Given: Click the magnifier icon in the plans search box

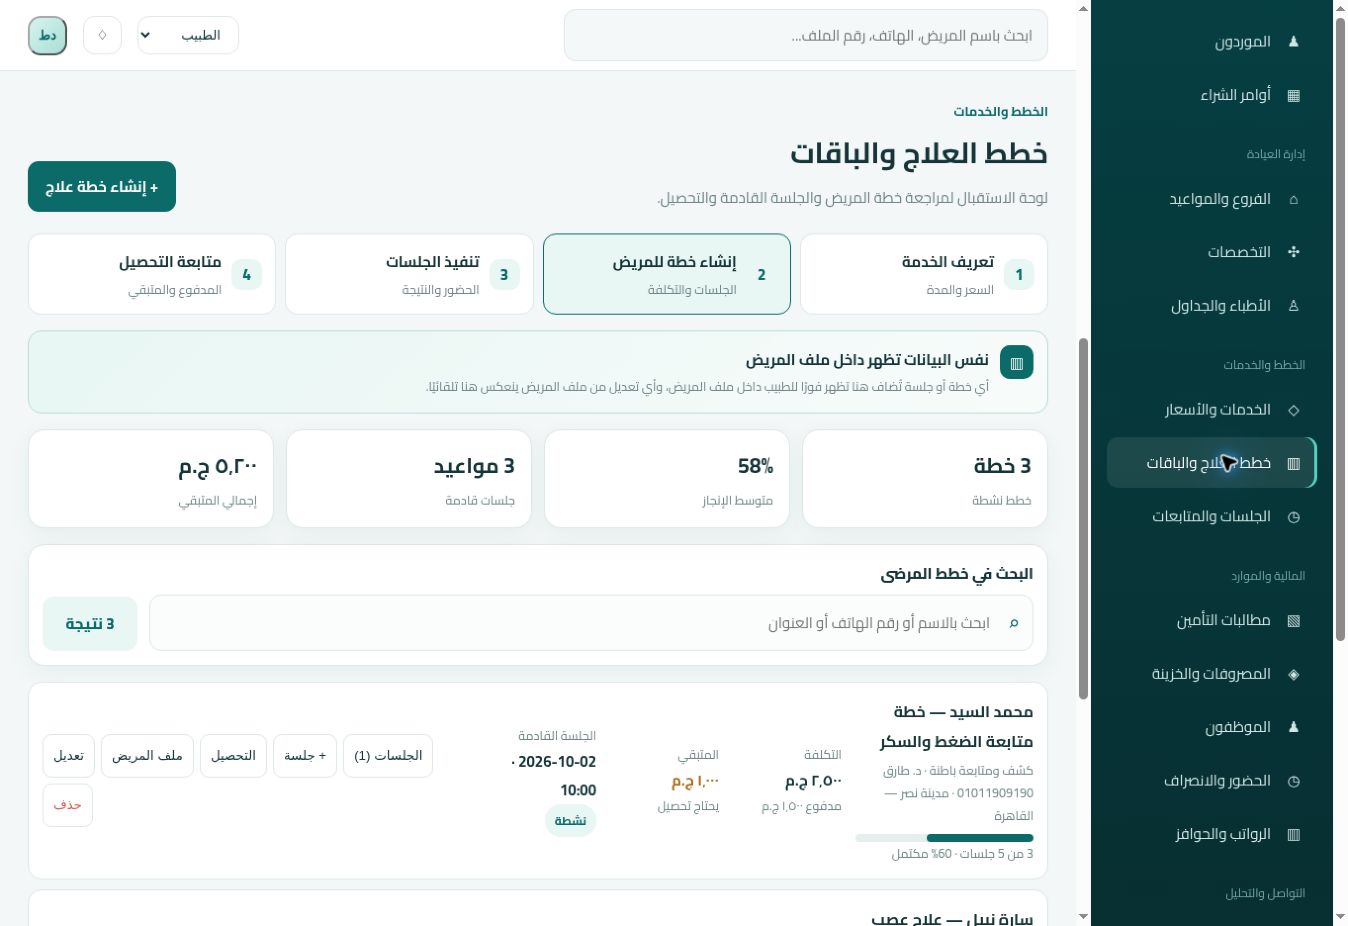Looking at the screenshot, I should coord(1013,623).
